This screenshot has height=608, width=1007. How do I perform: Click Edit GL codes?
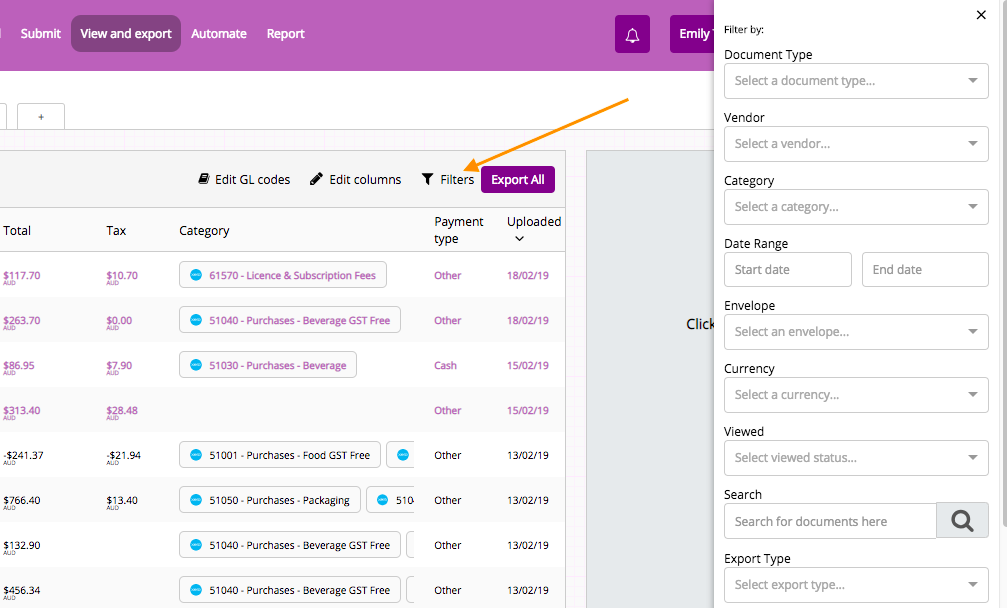244,180
